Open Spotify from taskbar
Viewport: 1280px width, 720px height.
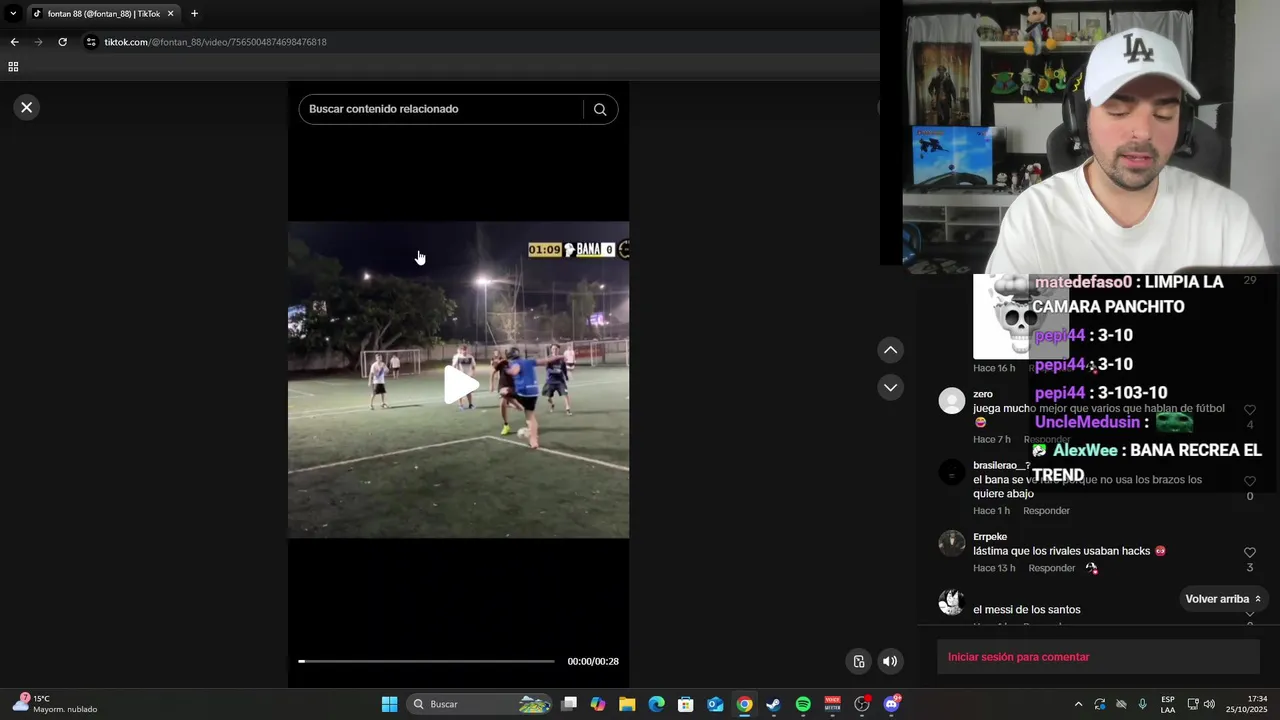coord(803,704)
